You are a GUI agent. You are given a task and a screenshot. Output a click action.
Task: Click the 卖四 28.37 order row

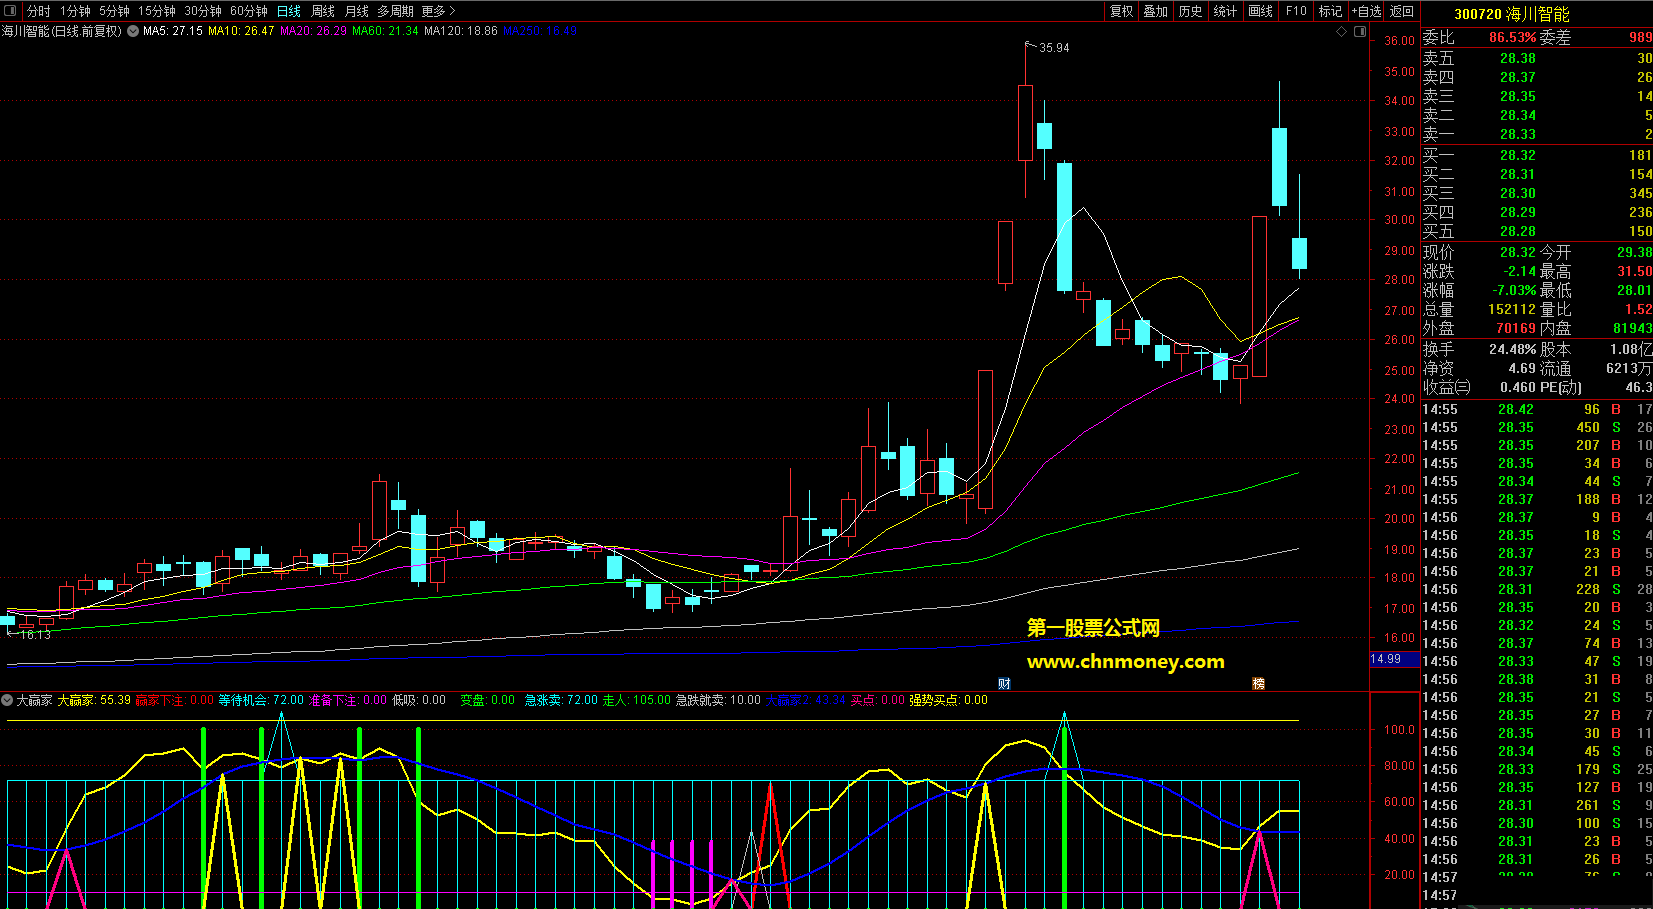(x=1537, y=77)
